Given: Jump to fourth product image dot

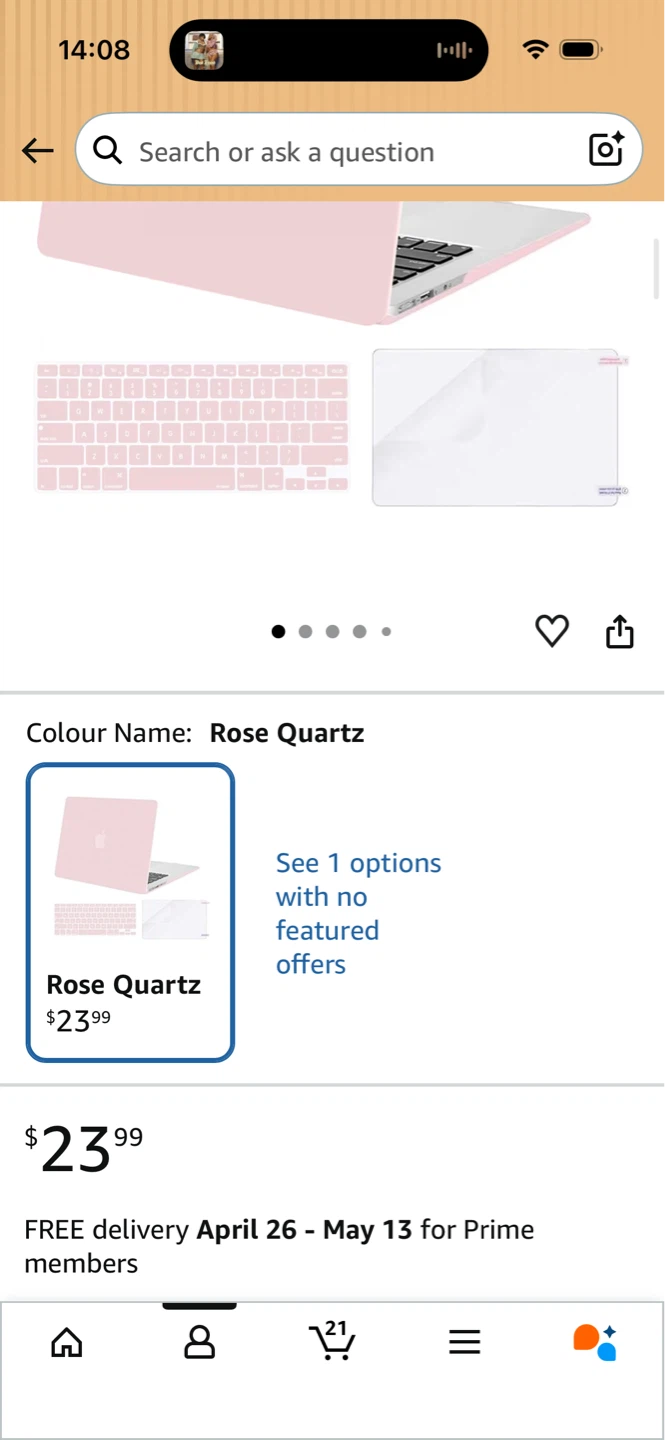Looking at the screenshot, I should tap(359, 631).
